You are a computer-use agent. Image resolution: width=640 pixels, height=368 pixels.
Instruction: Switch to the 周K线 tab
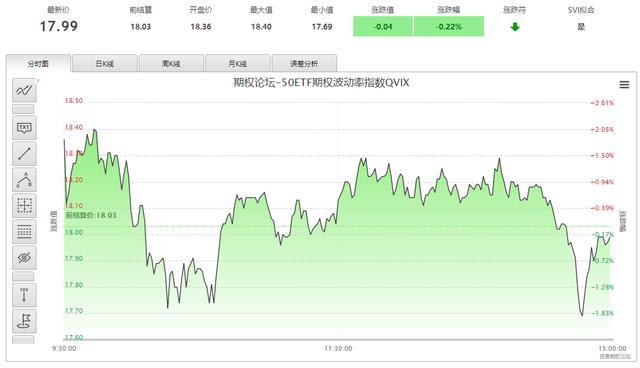171,63
